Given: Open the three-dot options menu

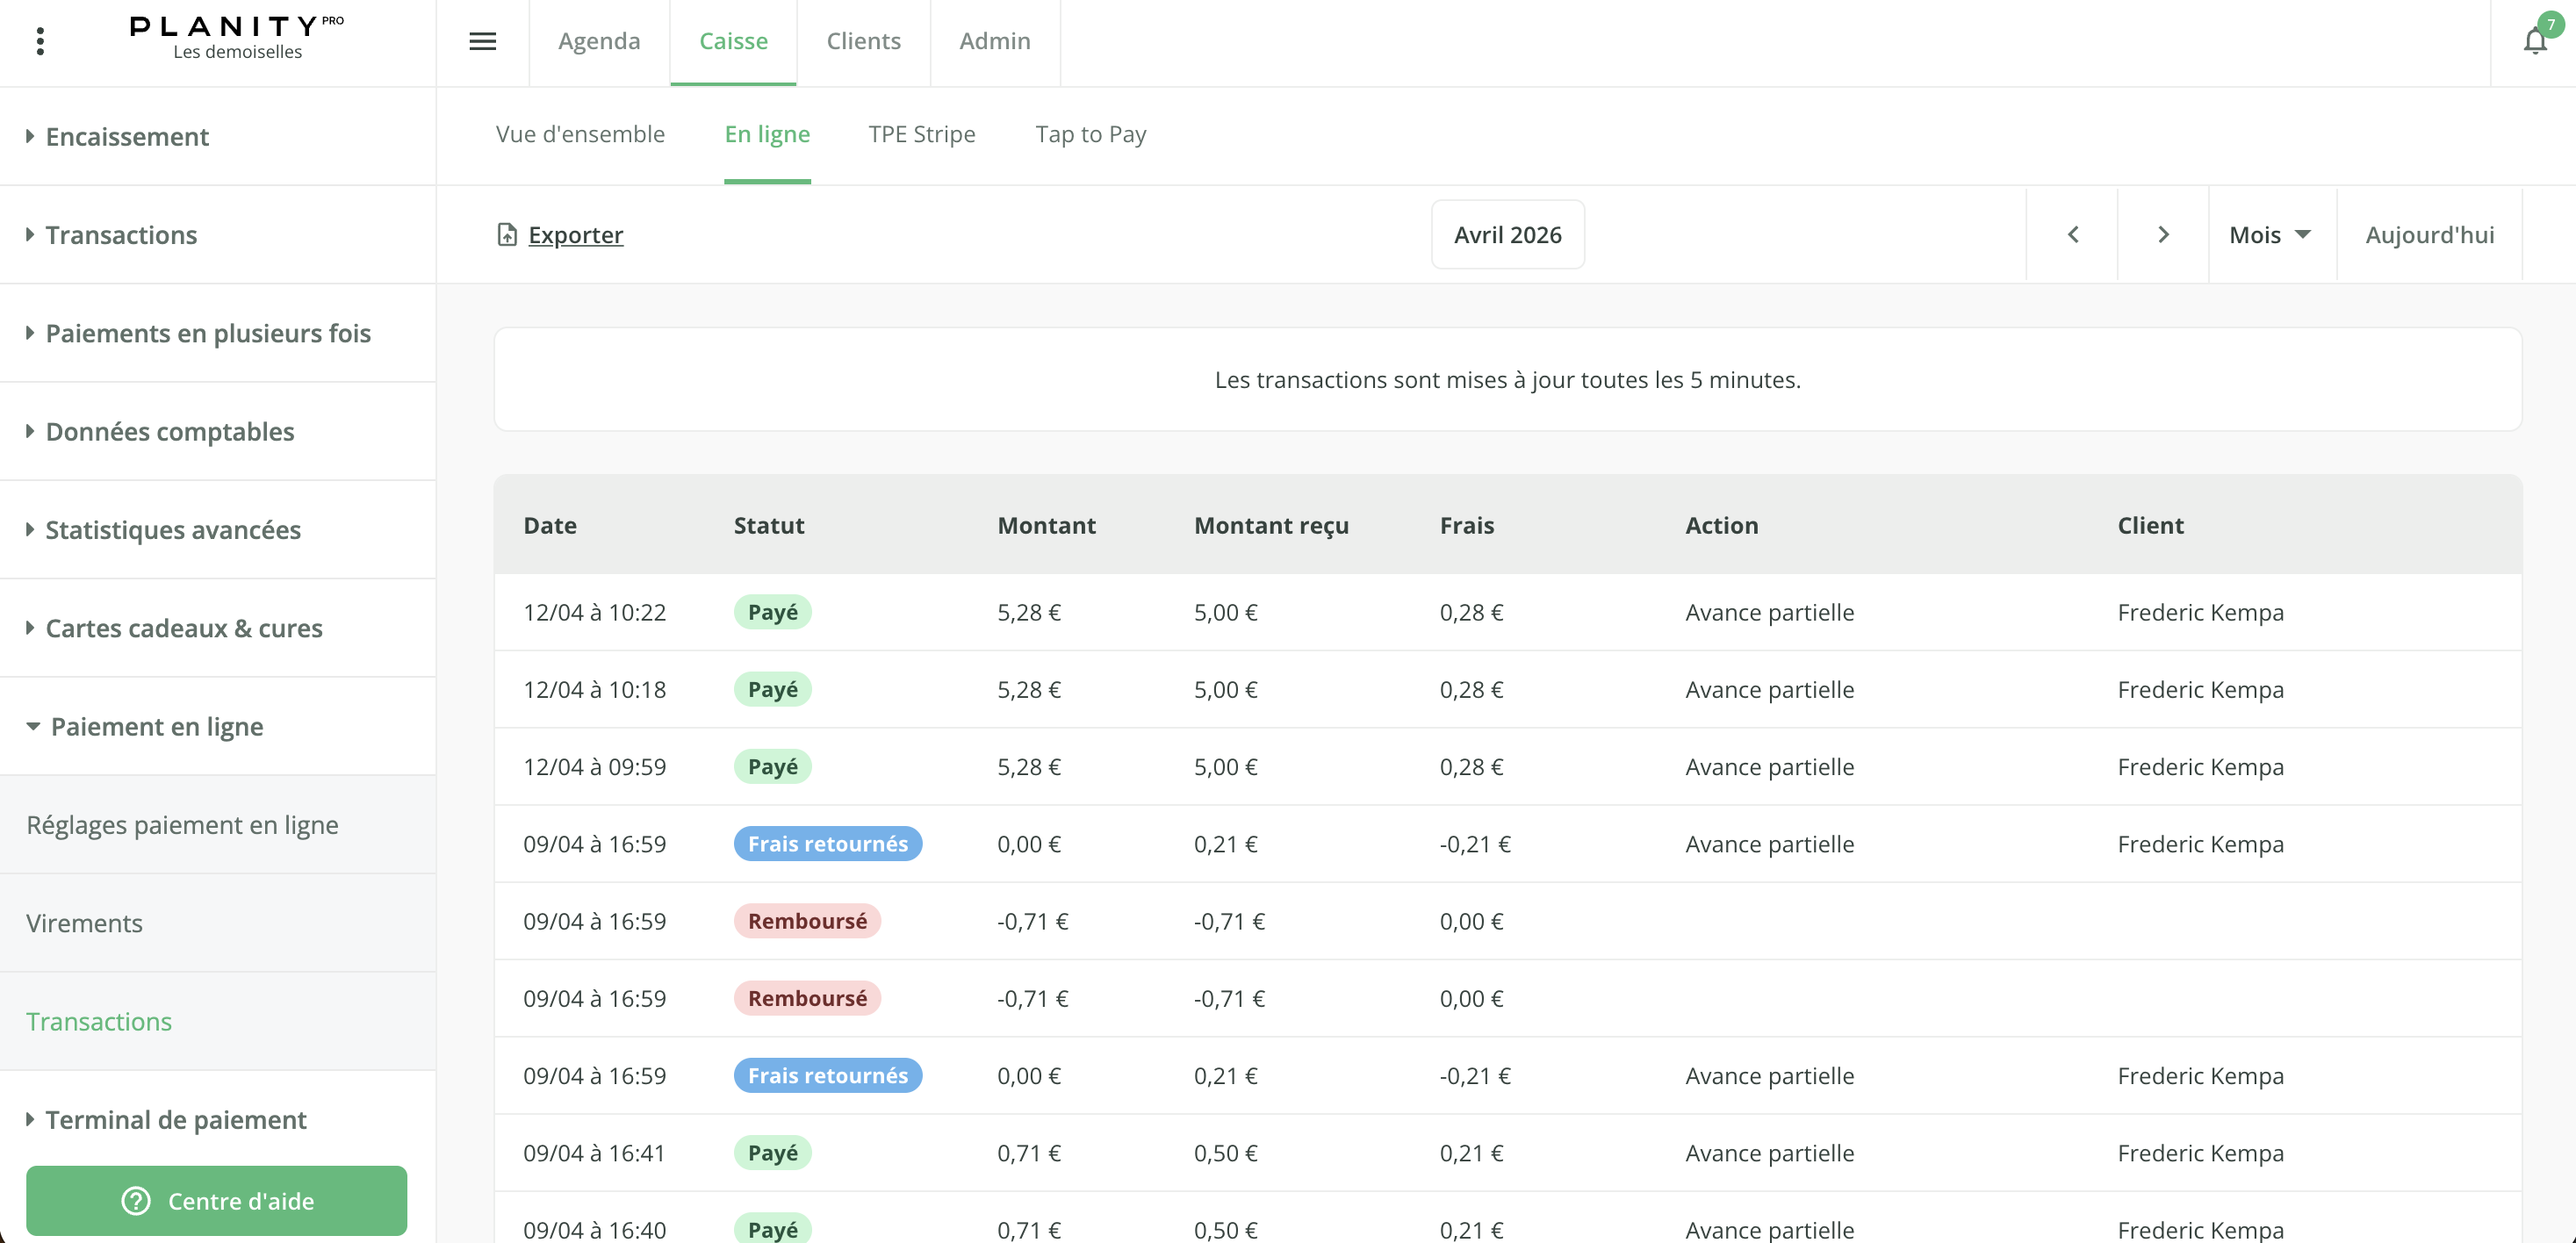Looking at the screenshot, I should click(40, 41).
